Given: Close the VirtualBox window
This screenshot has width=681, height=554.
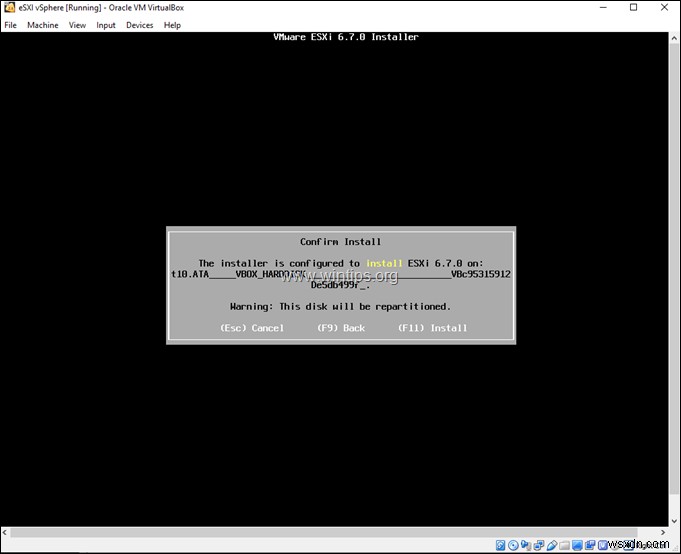Looking at the screenshot, I should click(x=664, y=7).
